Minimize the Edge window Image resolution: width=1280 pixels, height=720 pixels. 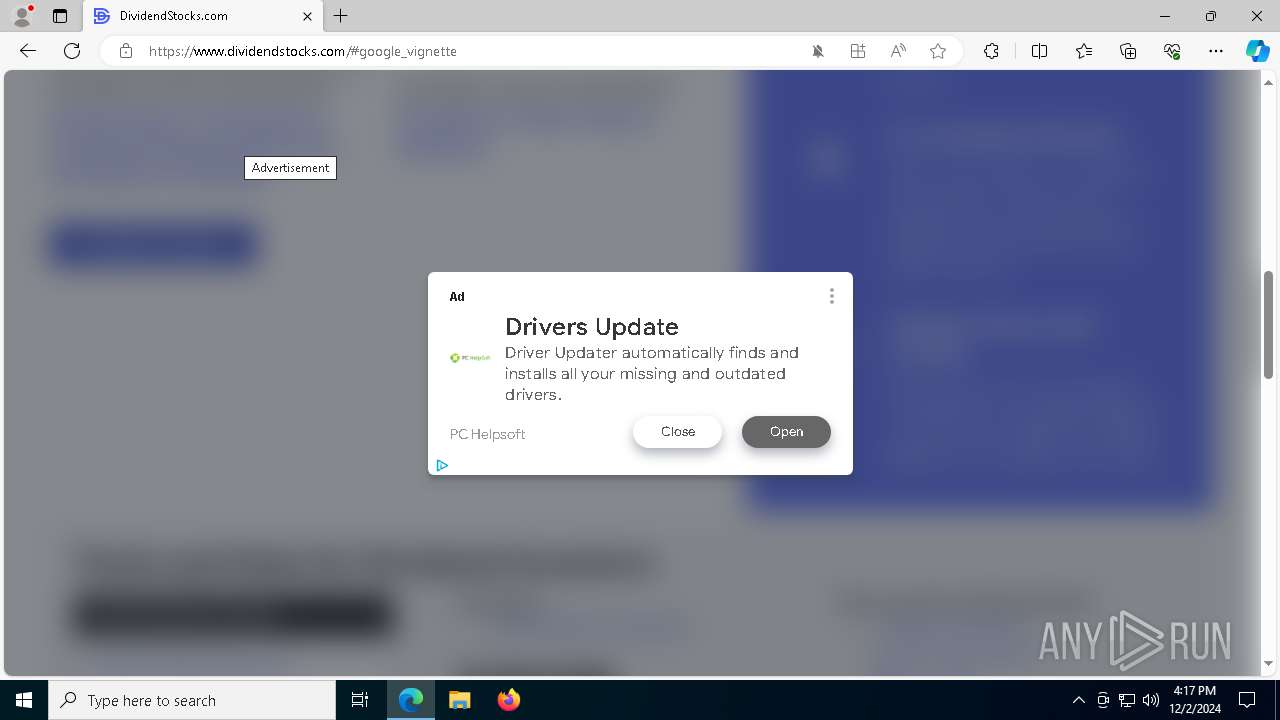coord(1165,16)
